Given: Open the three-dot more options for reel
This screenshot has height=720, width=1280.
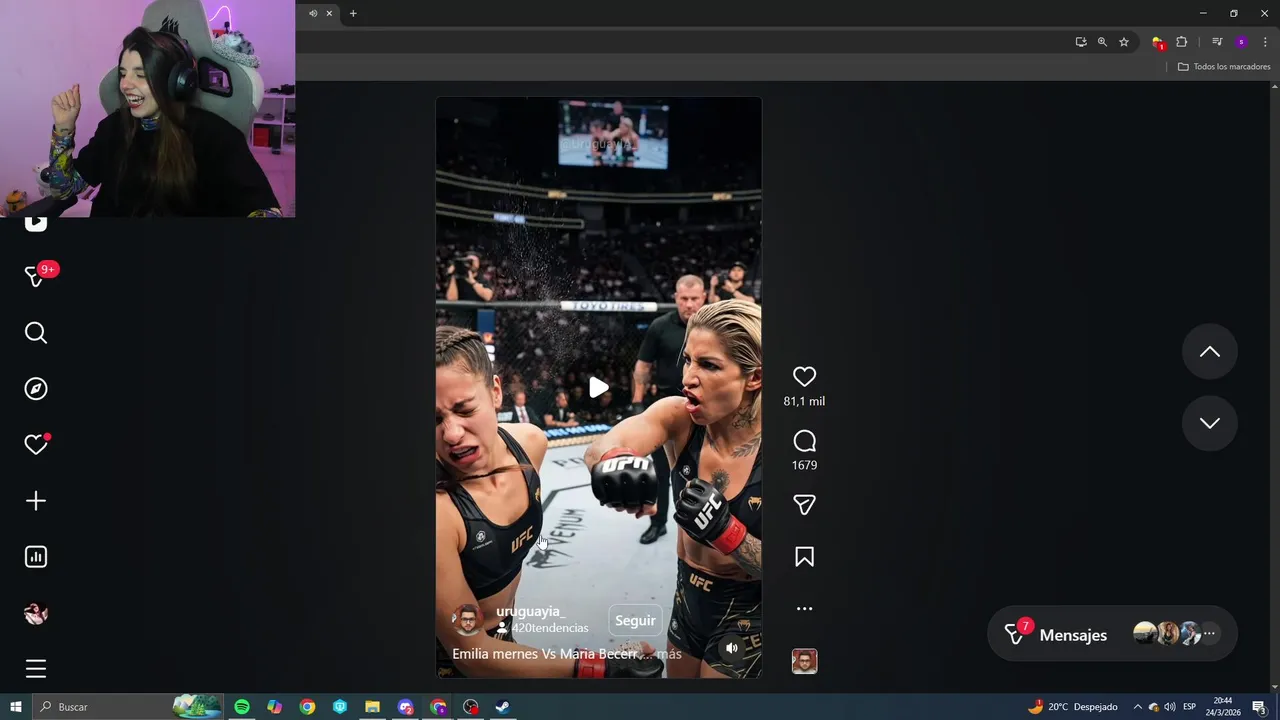Looking at the screenshot, I should (804, 608).
